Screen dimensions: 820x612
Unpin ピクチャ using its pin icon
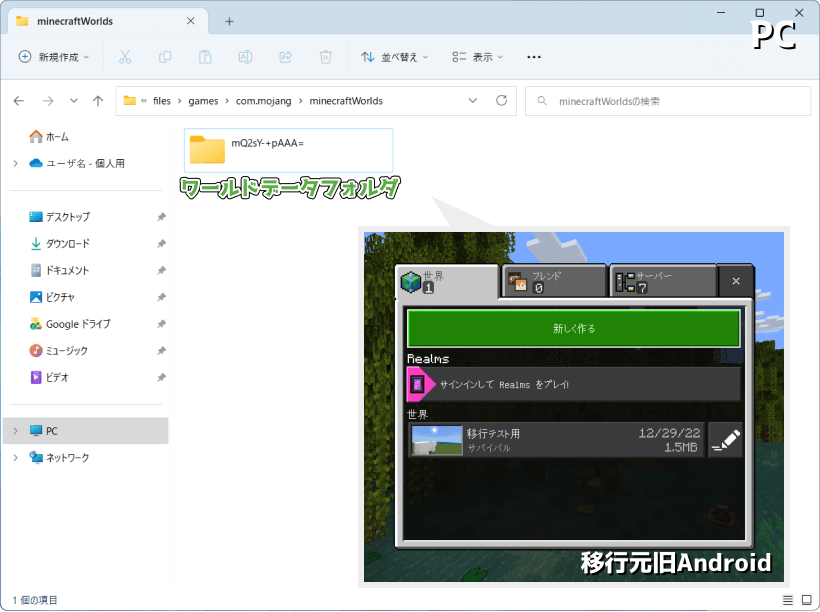[x=161, y=297]
